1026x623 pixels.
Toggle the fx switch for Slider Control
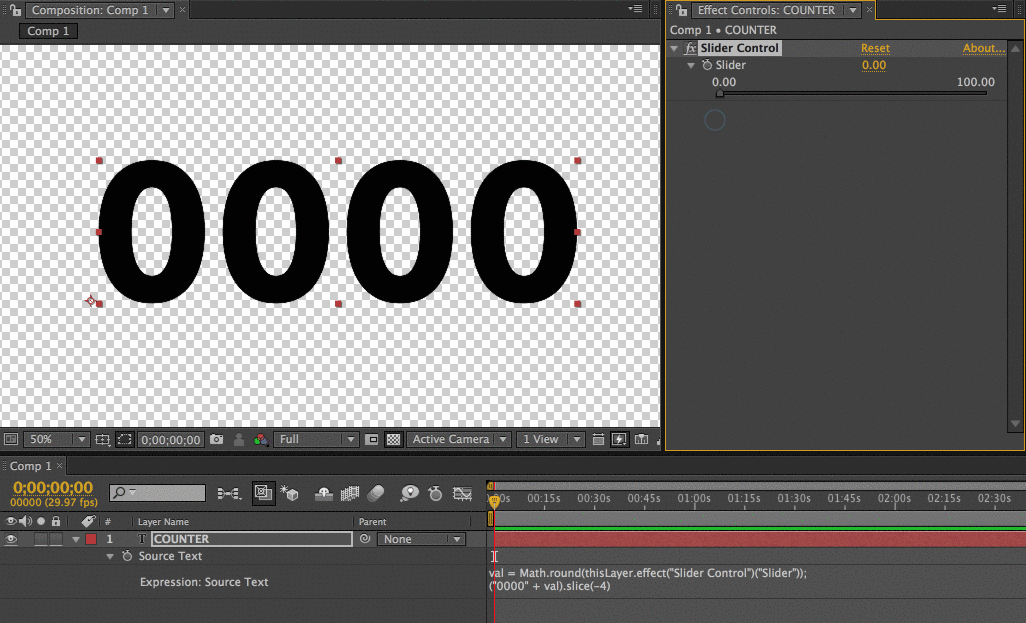coord(690,48)
